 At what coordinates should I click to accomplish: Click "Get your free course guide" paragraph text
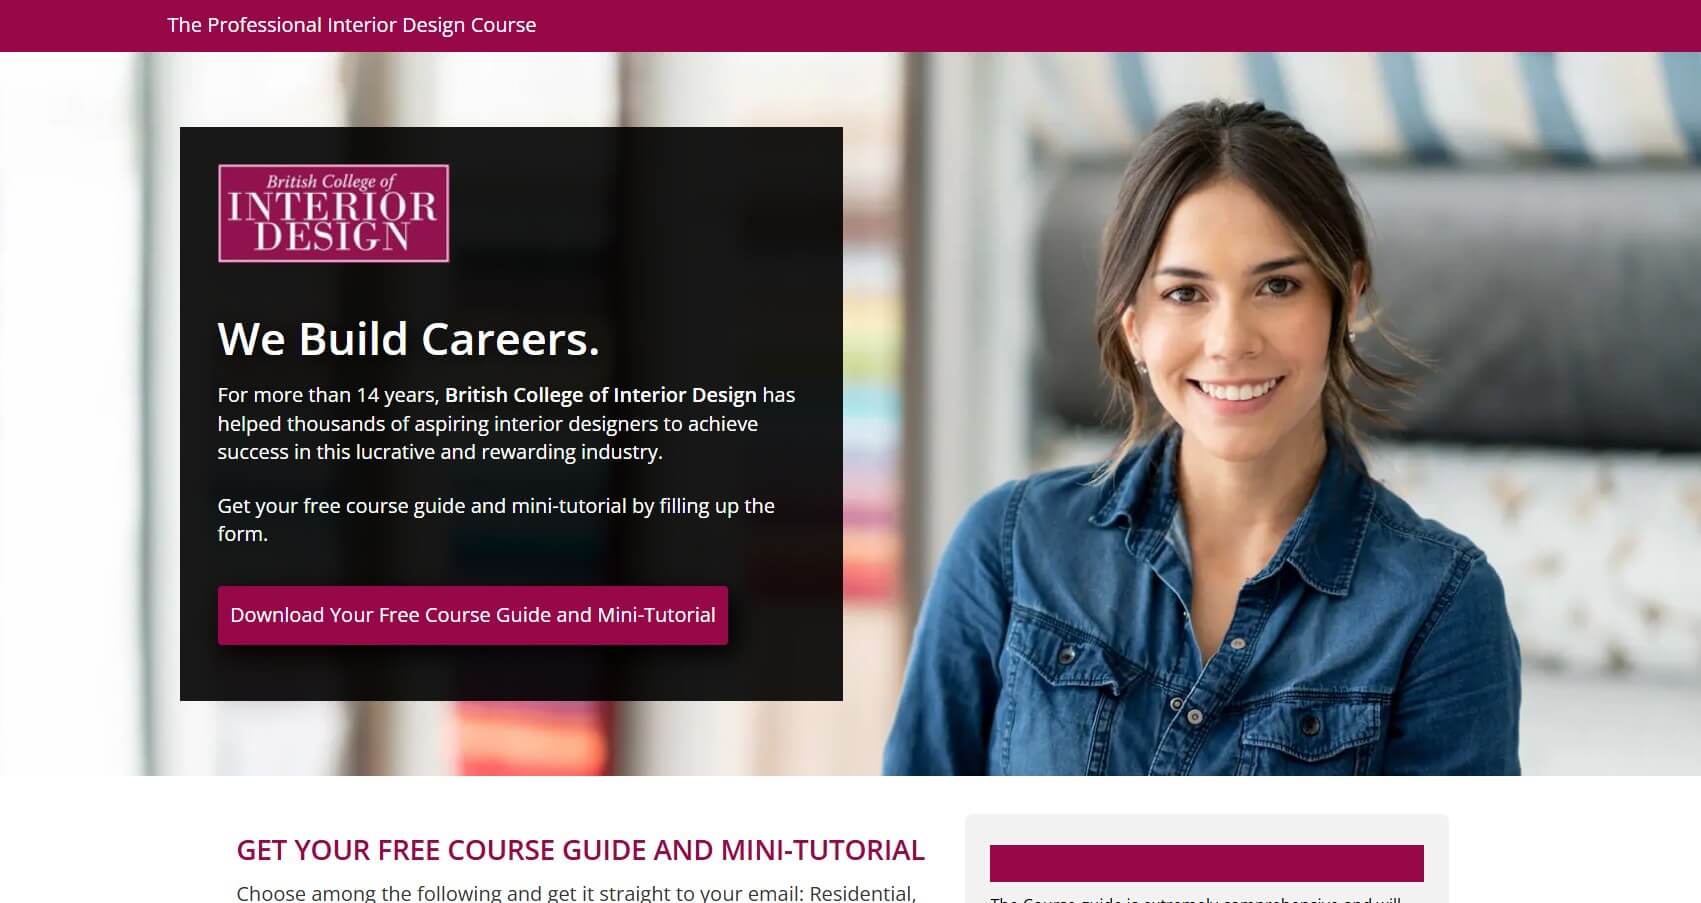click(x=496, y=519)
